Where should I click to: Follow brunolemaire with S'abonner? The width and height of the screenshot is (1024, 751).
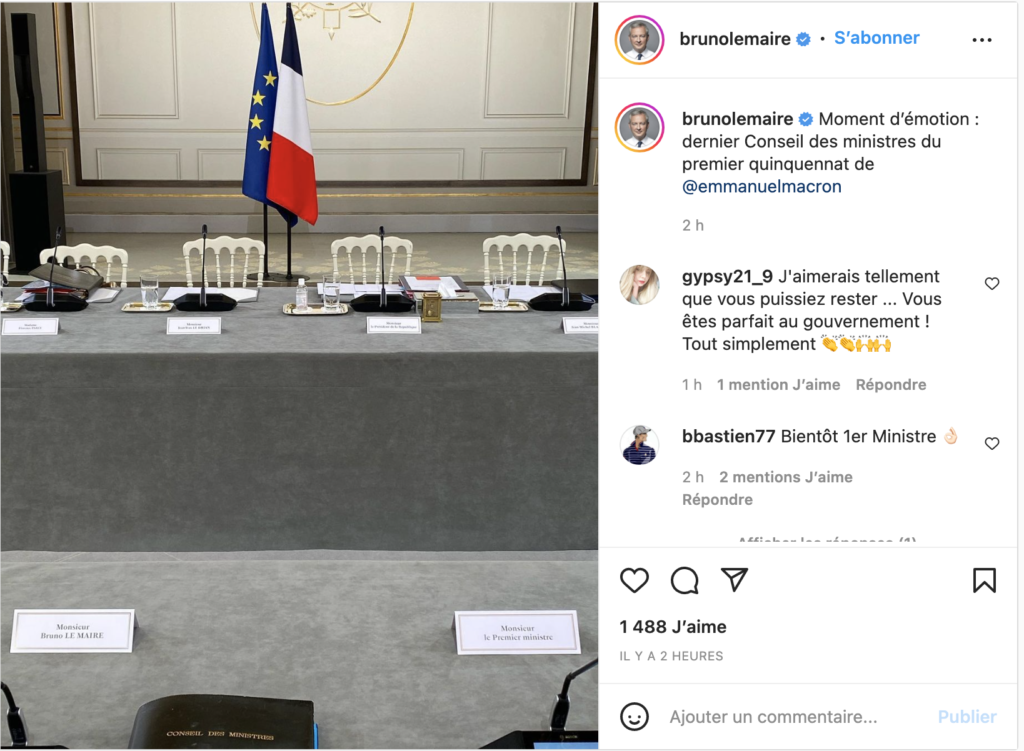876,38
